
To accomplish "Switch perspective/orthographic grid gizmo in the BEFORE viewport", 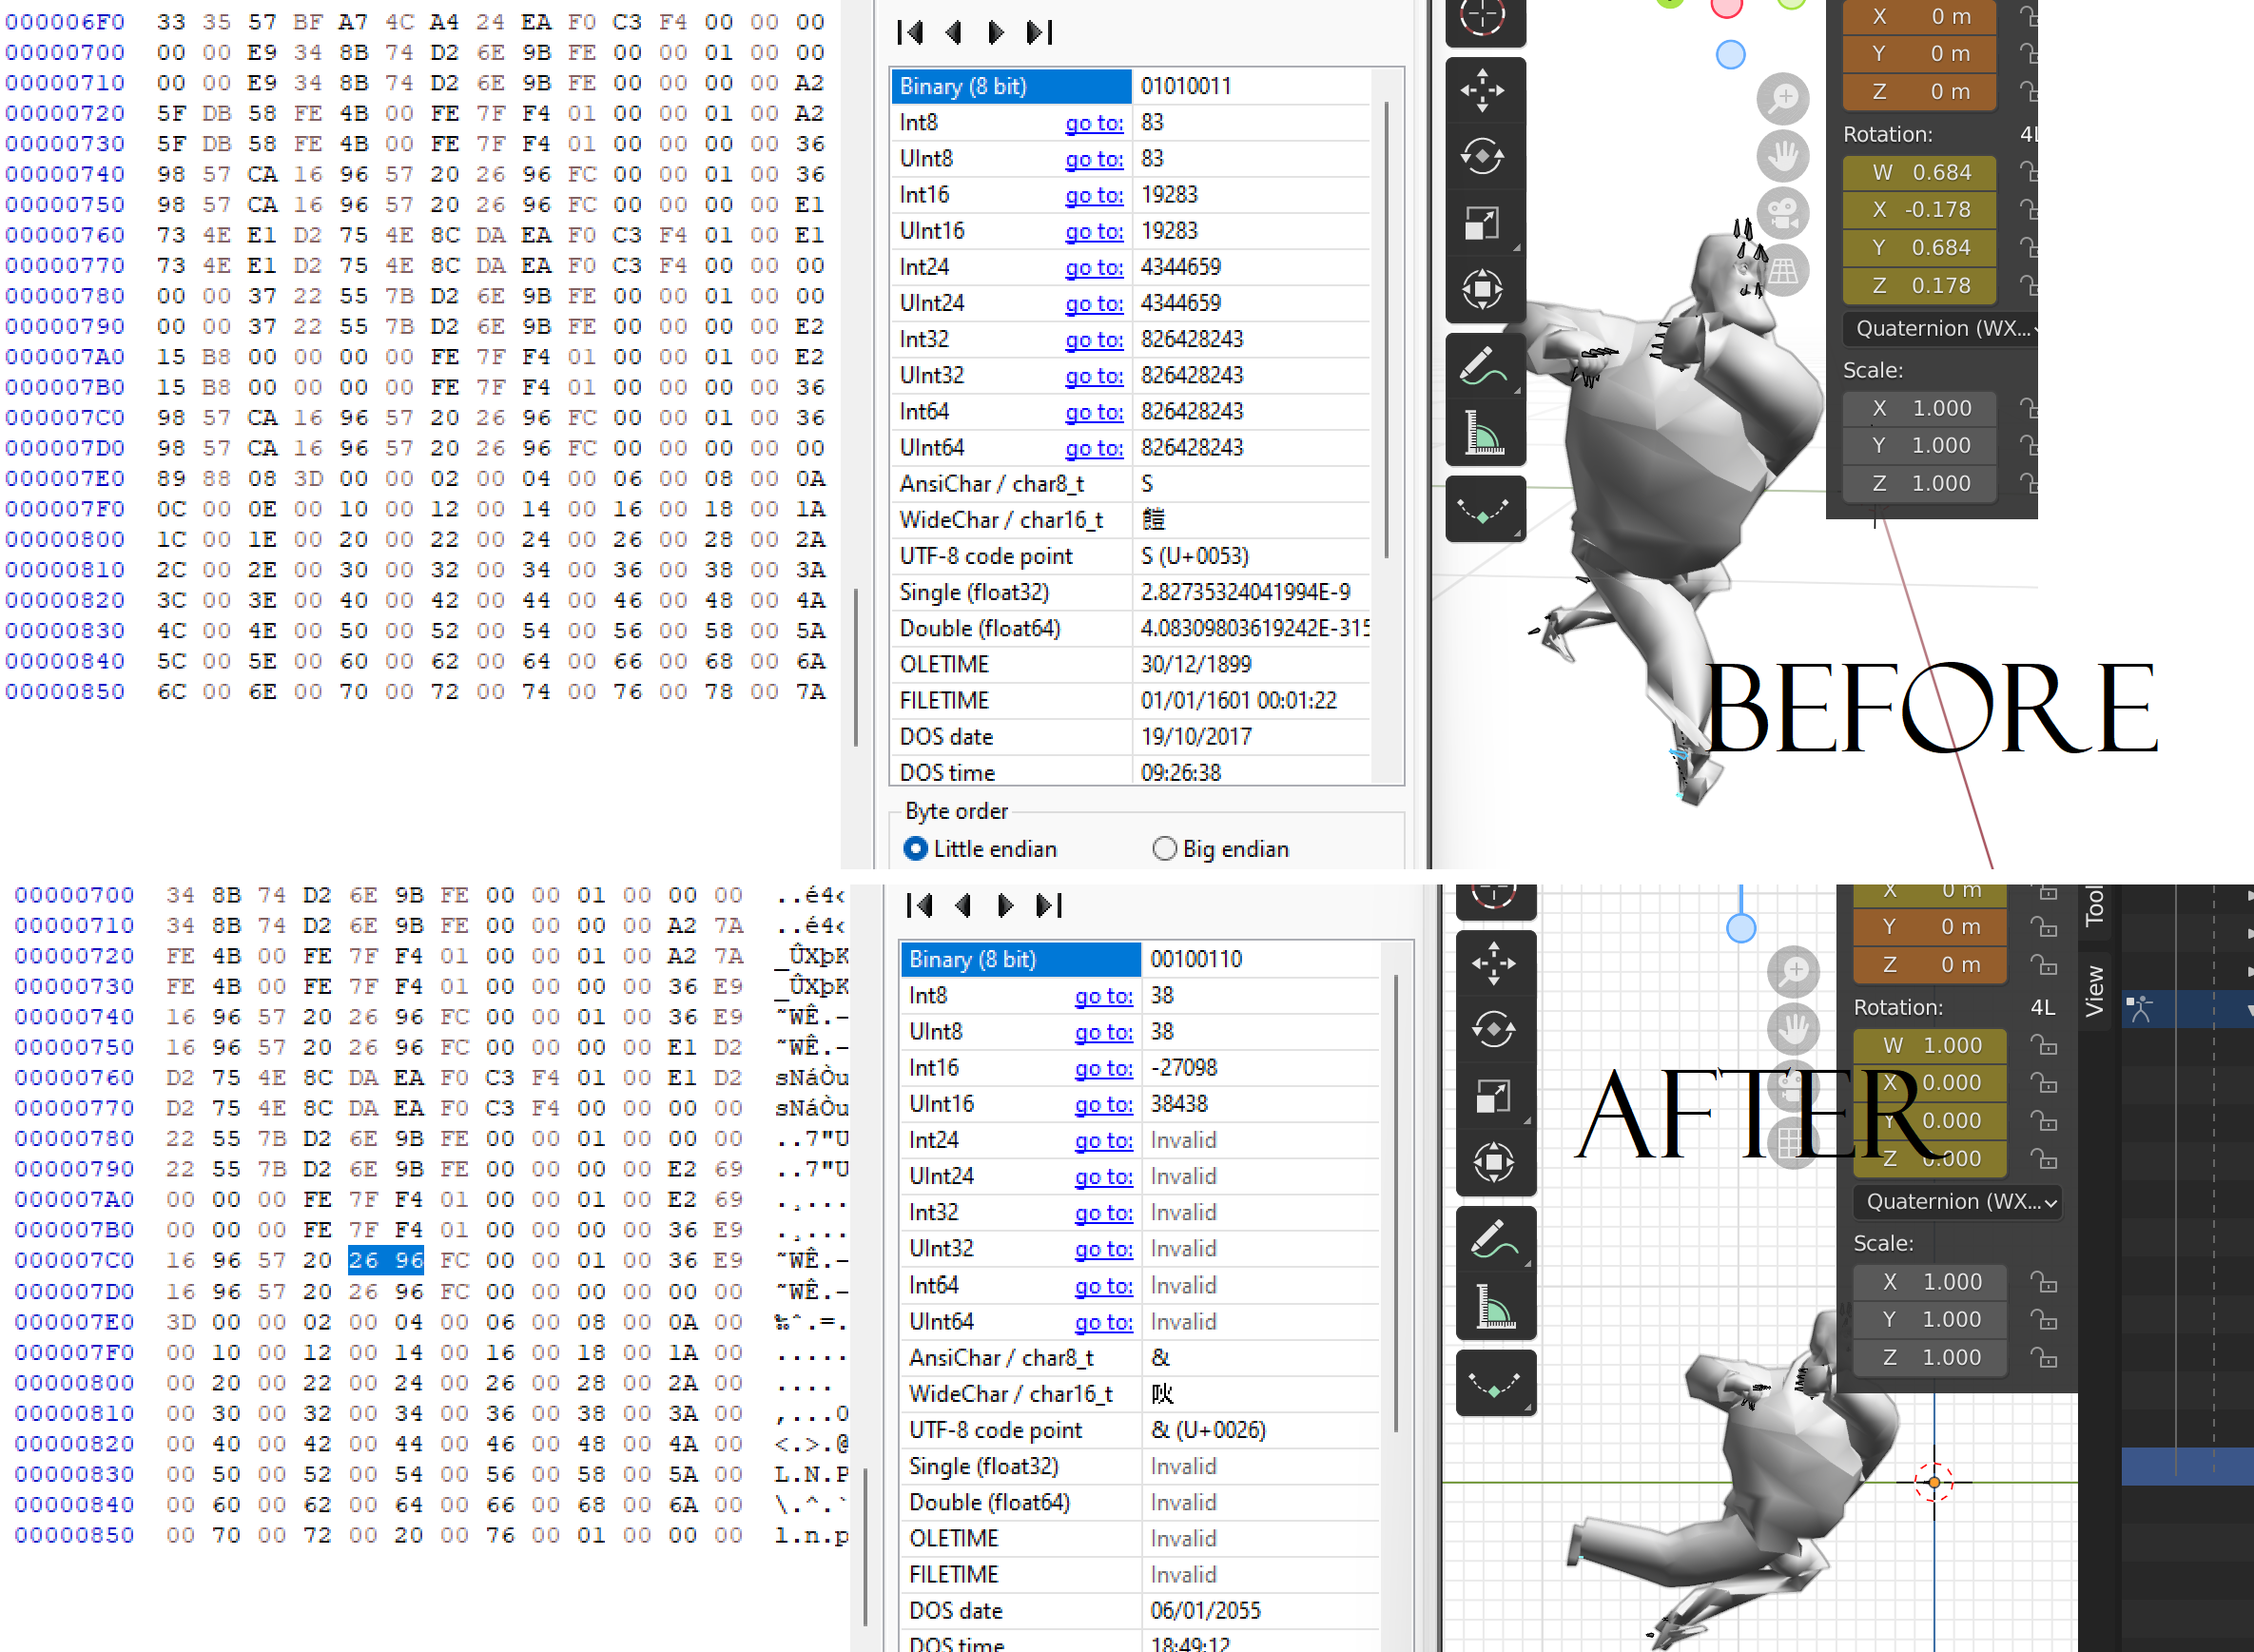I will click(x=1783, y=270).
